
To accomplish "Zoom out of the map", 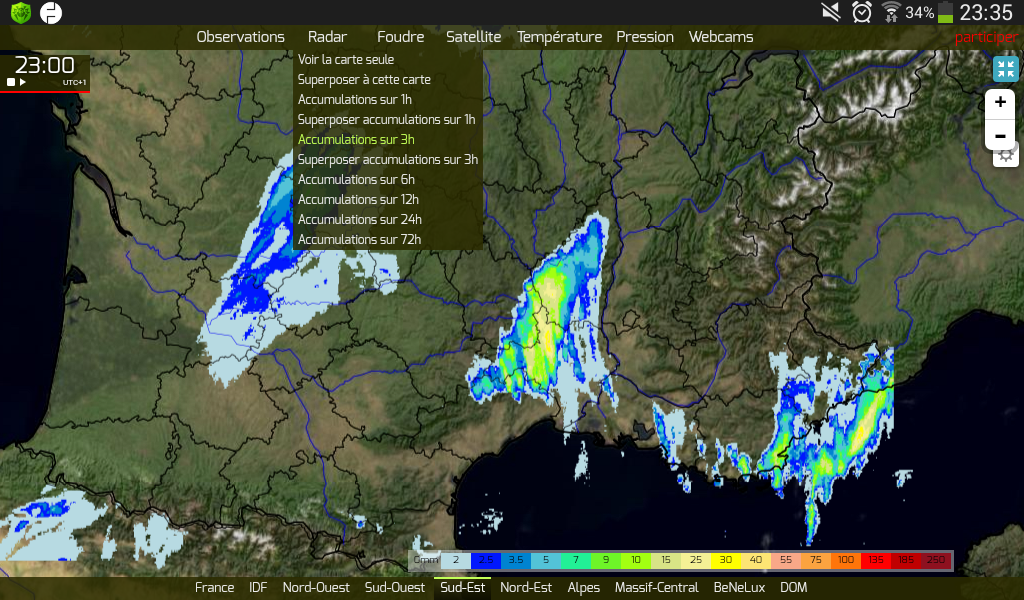I will coord(1000,136).
